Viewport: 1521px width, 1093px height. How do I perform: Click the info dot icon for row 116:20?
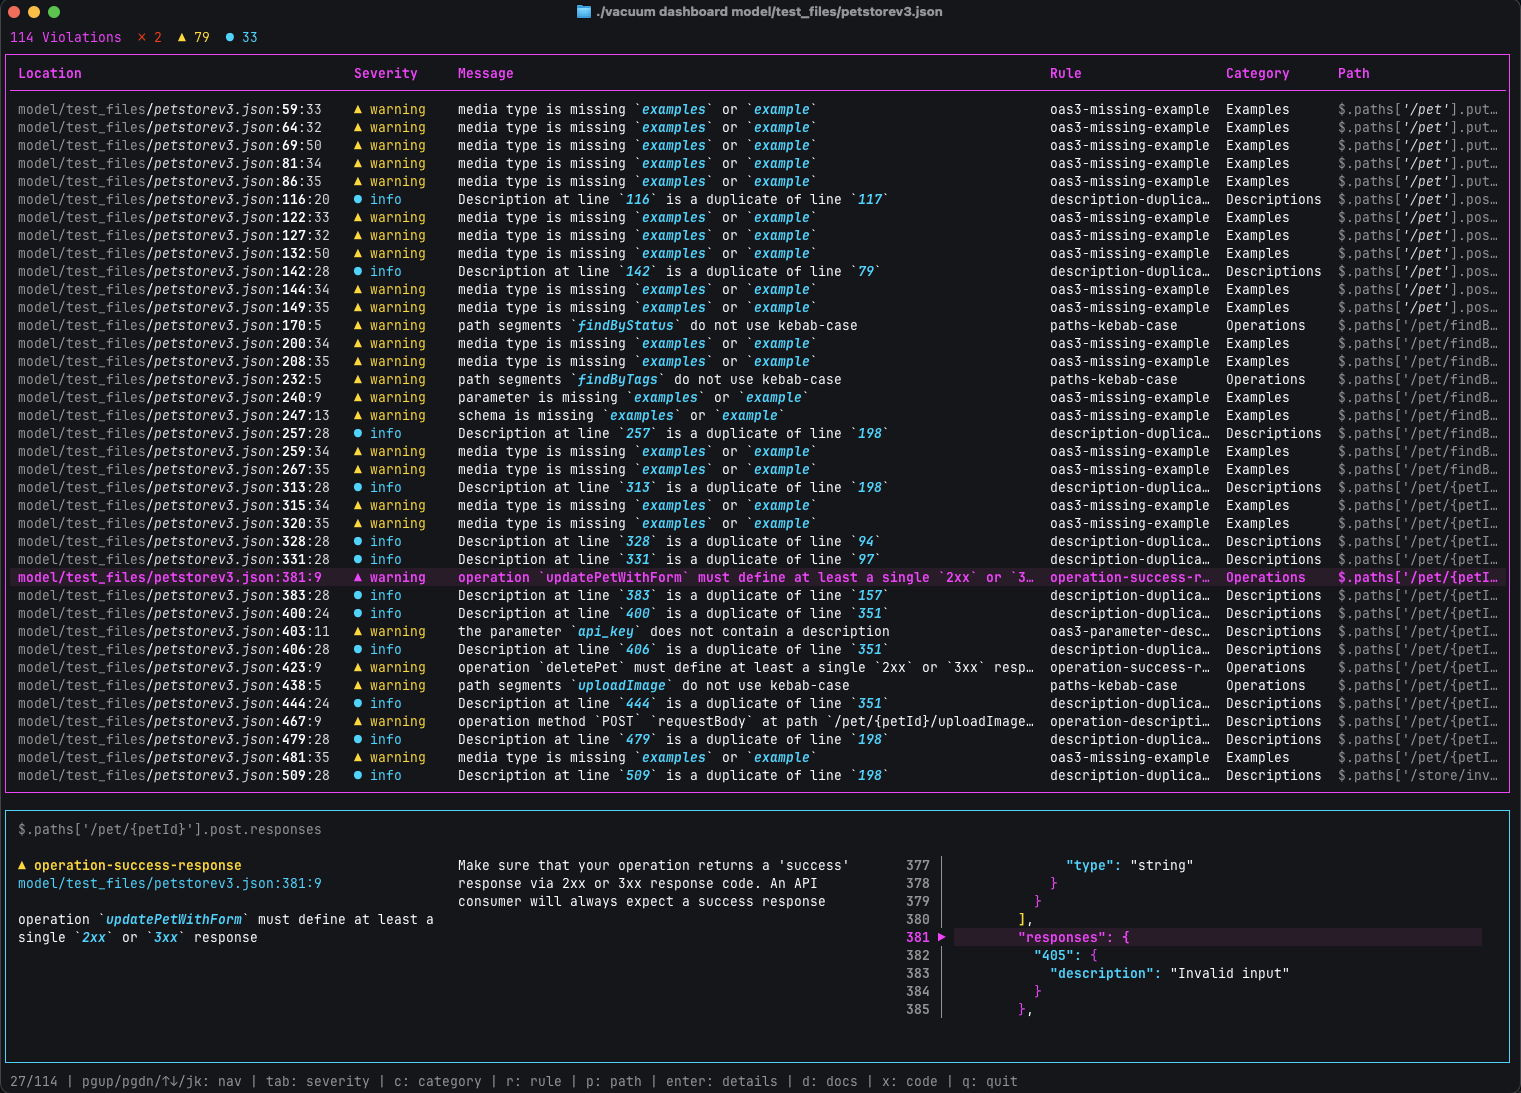pyautogui.click(x=358, y=200)
